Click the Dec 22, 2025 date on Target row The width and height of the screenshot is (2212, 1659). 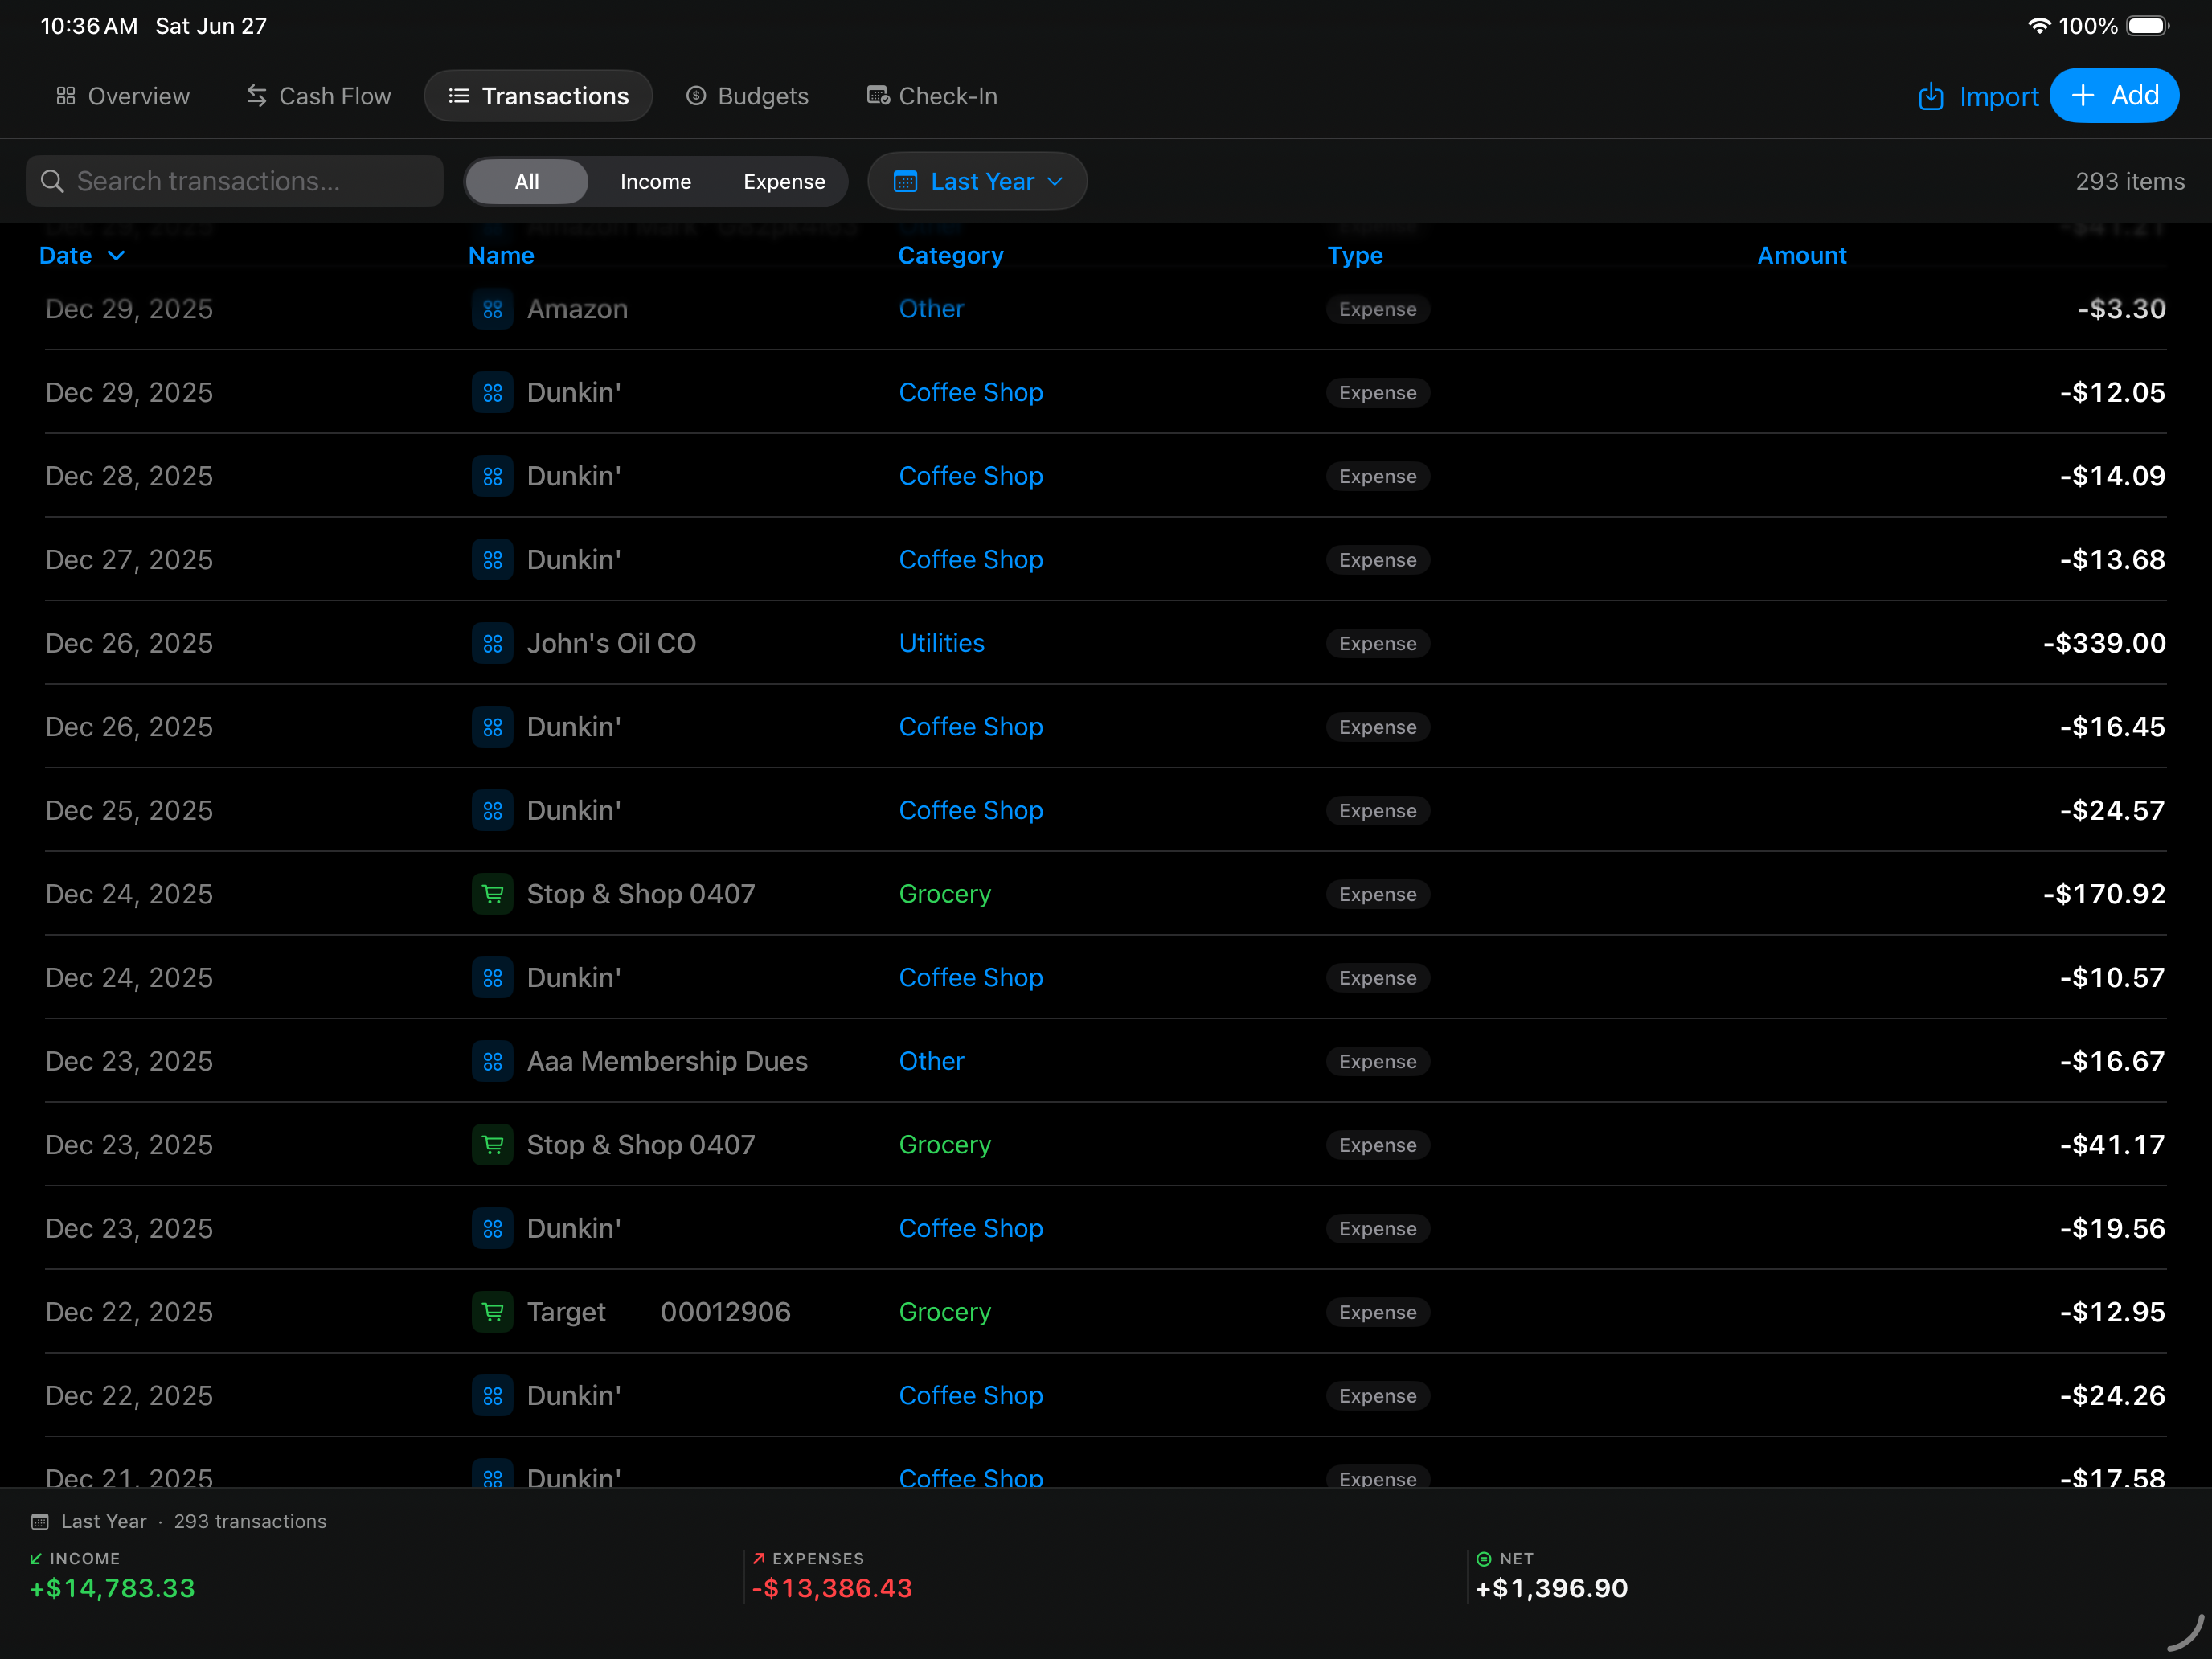129,1312
